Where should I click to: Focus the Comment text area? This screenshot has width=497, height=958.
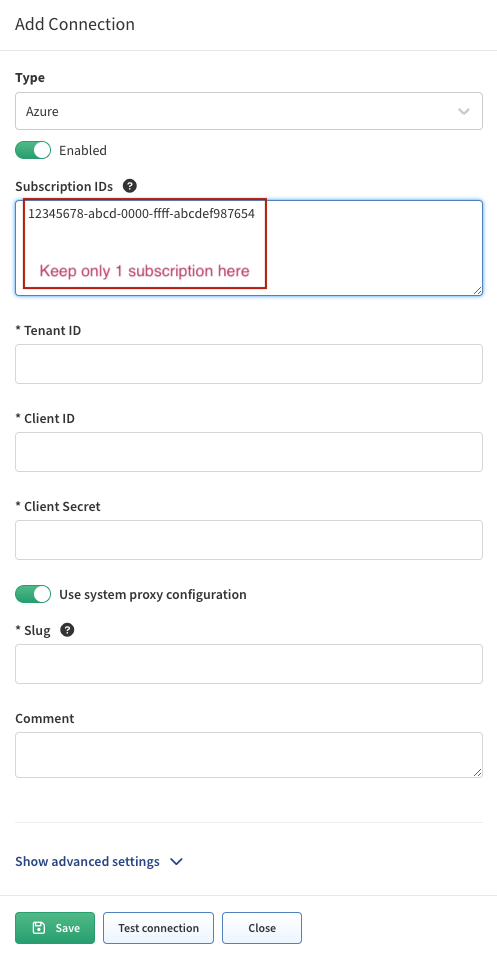[249, 755]
